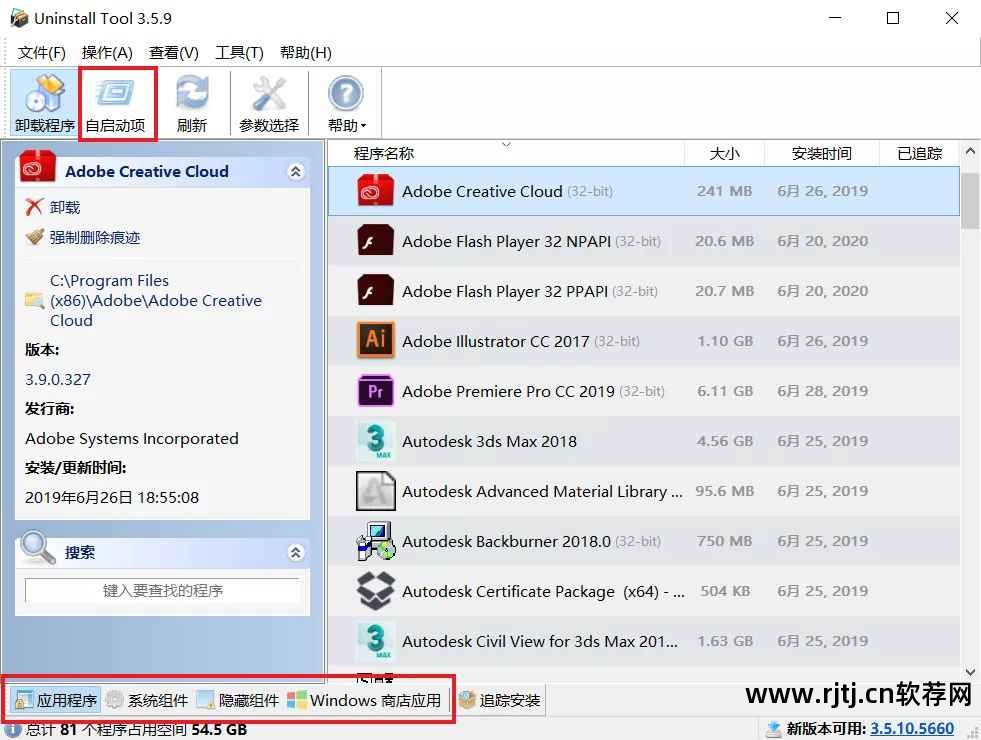Open the 帮助(H) menu

[306, 53]
